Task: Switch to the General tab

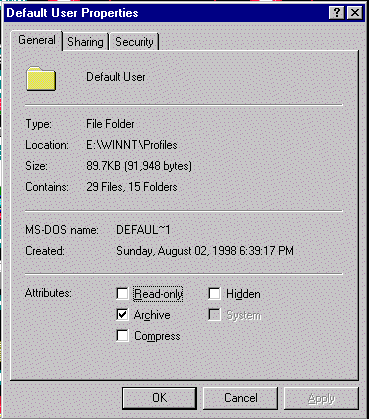Action: coord(37,40)
